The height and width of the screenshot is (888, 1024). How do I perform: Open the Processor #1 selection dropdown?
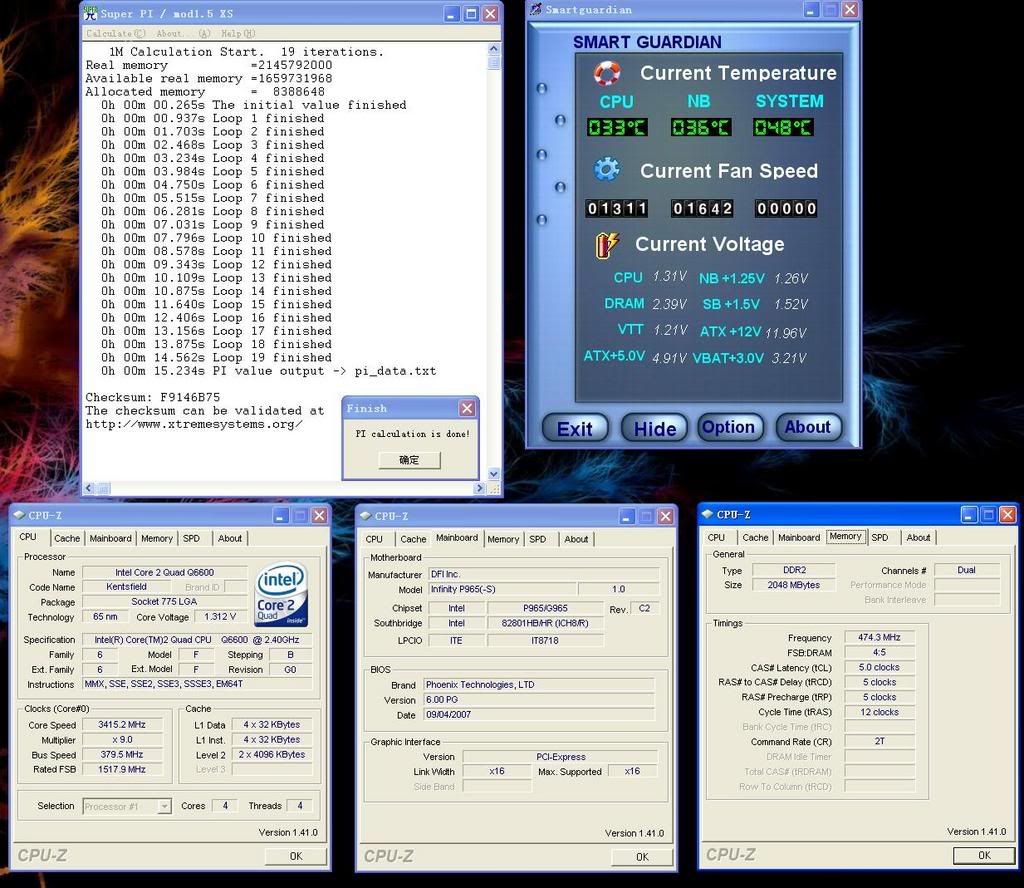pos(164,806)
